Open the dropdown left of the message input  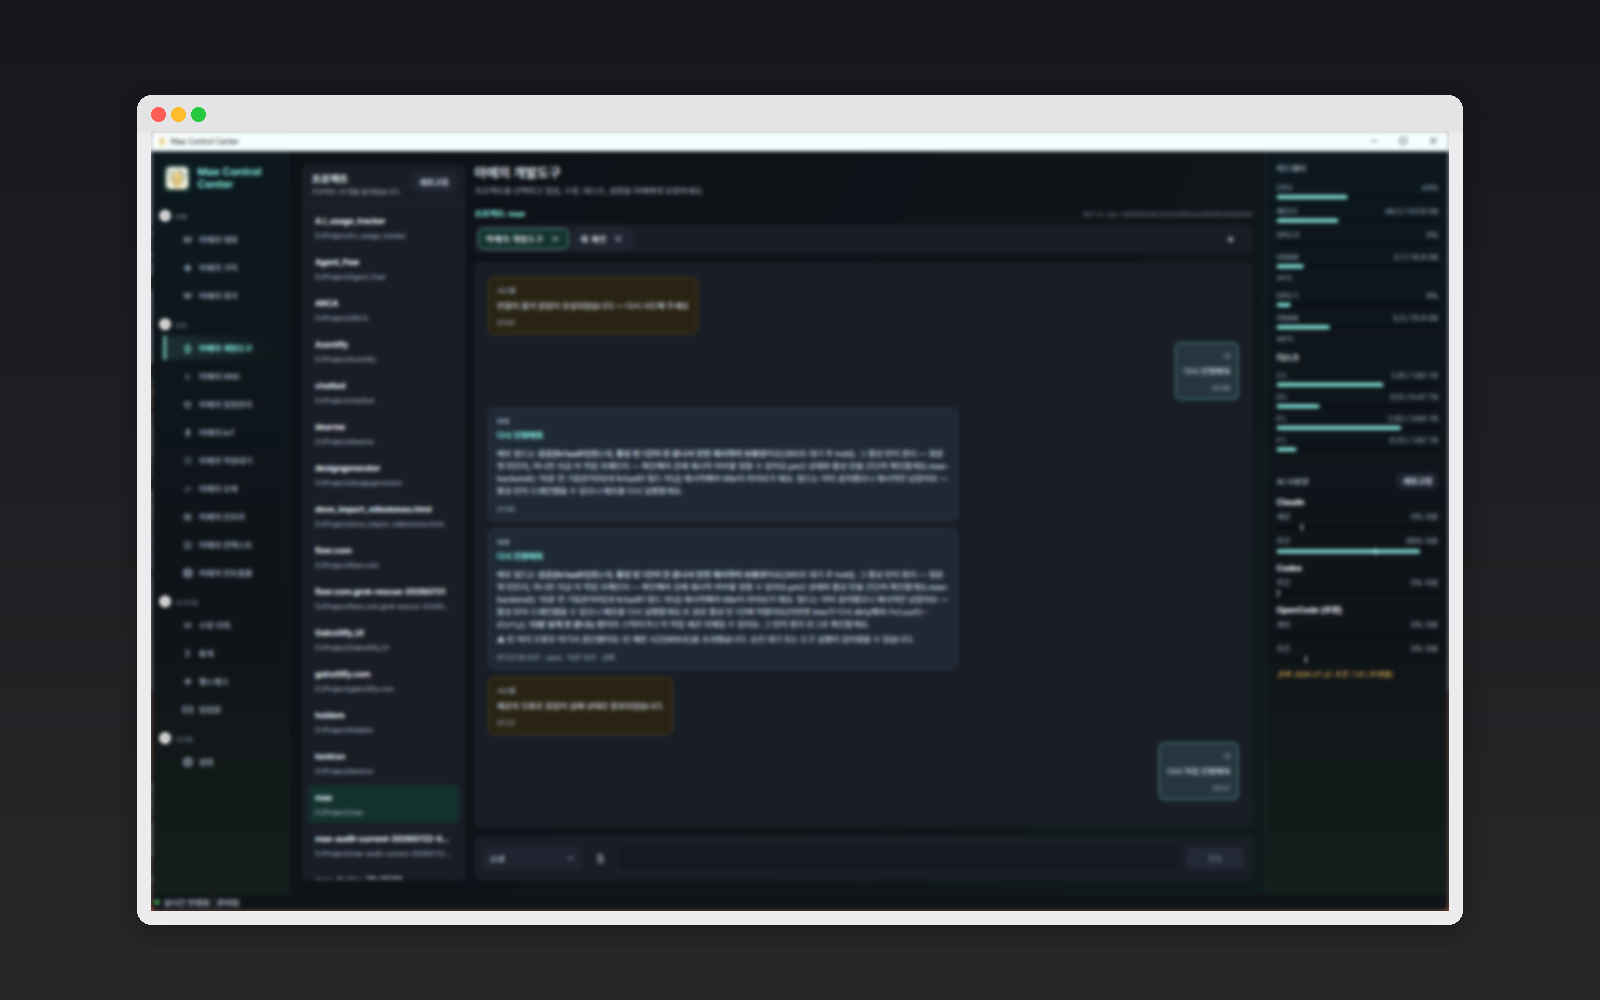(532, 858)
